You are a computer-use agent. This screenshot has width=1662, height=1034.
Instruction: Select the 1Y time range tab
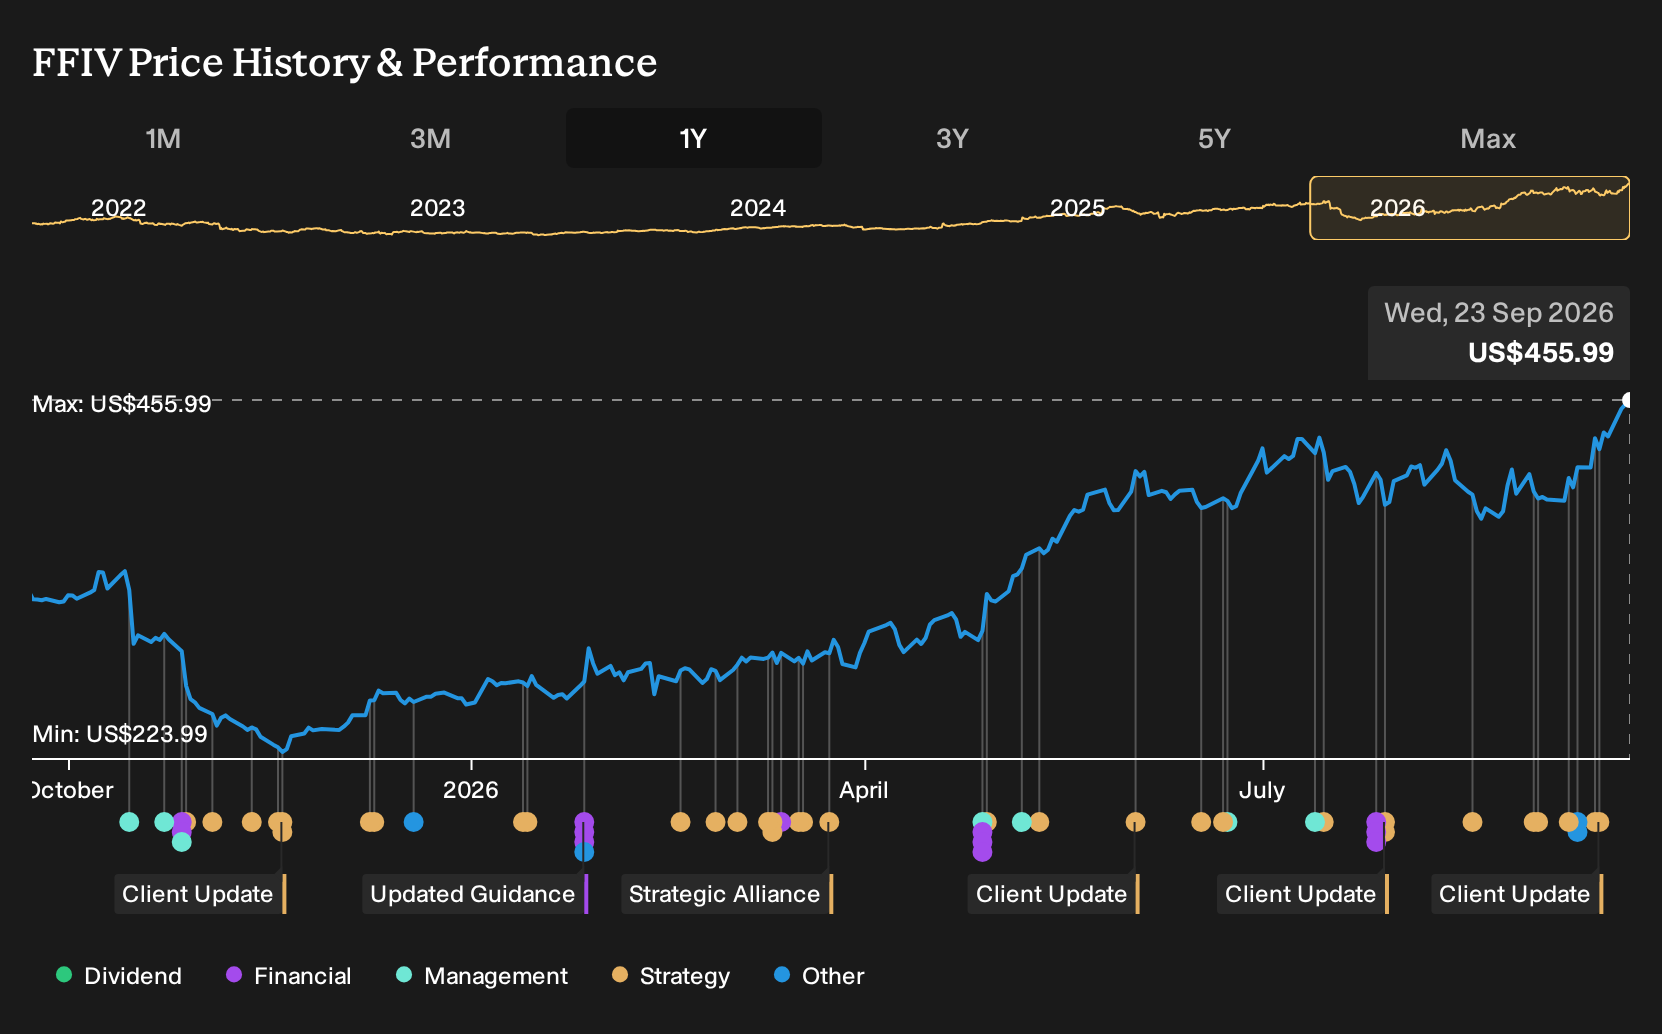point(694,138)
